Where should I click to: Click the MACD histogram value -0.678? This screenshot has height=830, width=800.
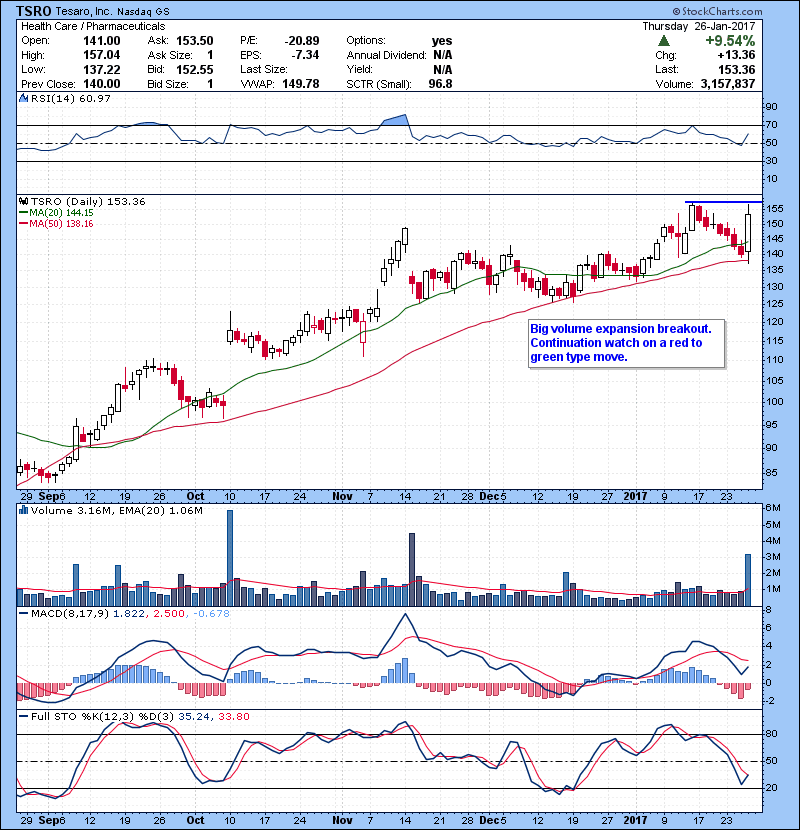pyautogui.click(x=211, y=614)
